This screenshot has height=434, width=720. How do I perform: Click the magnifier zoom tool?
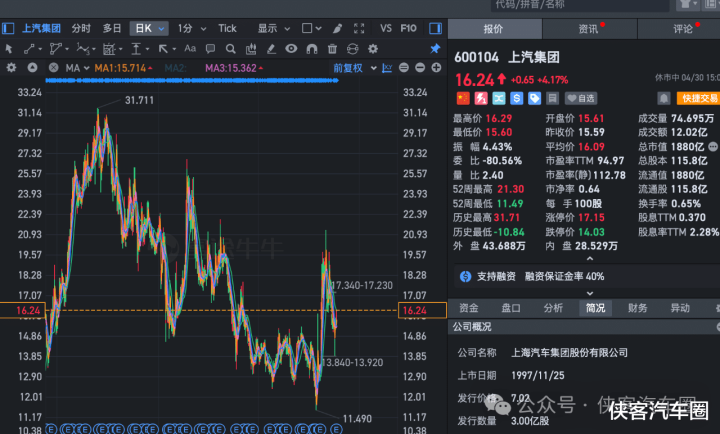coord(231,49)
